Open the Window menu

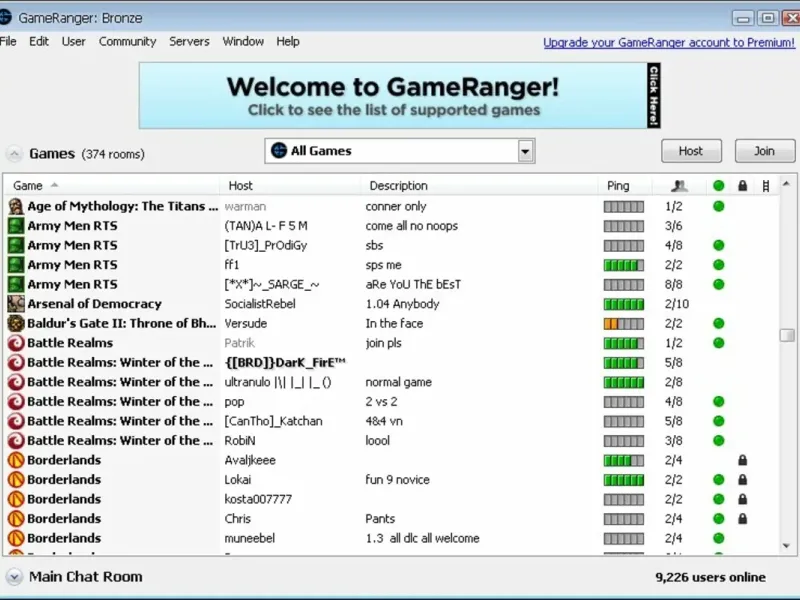click(x=243, y=41)
